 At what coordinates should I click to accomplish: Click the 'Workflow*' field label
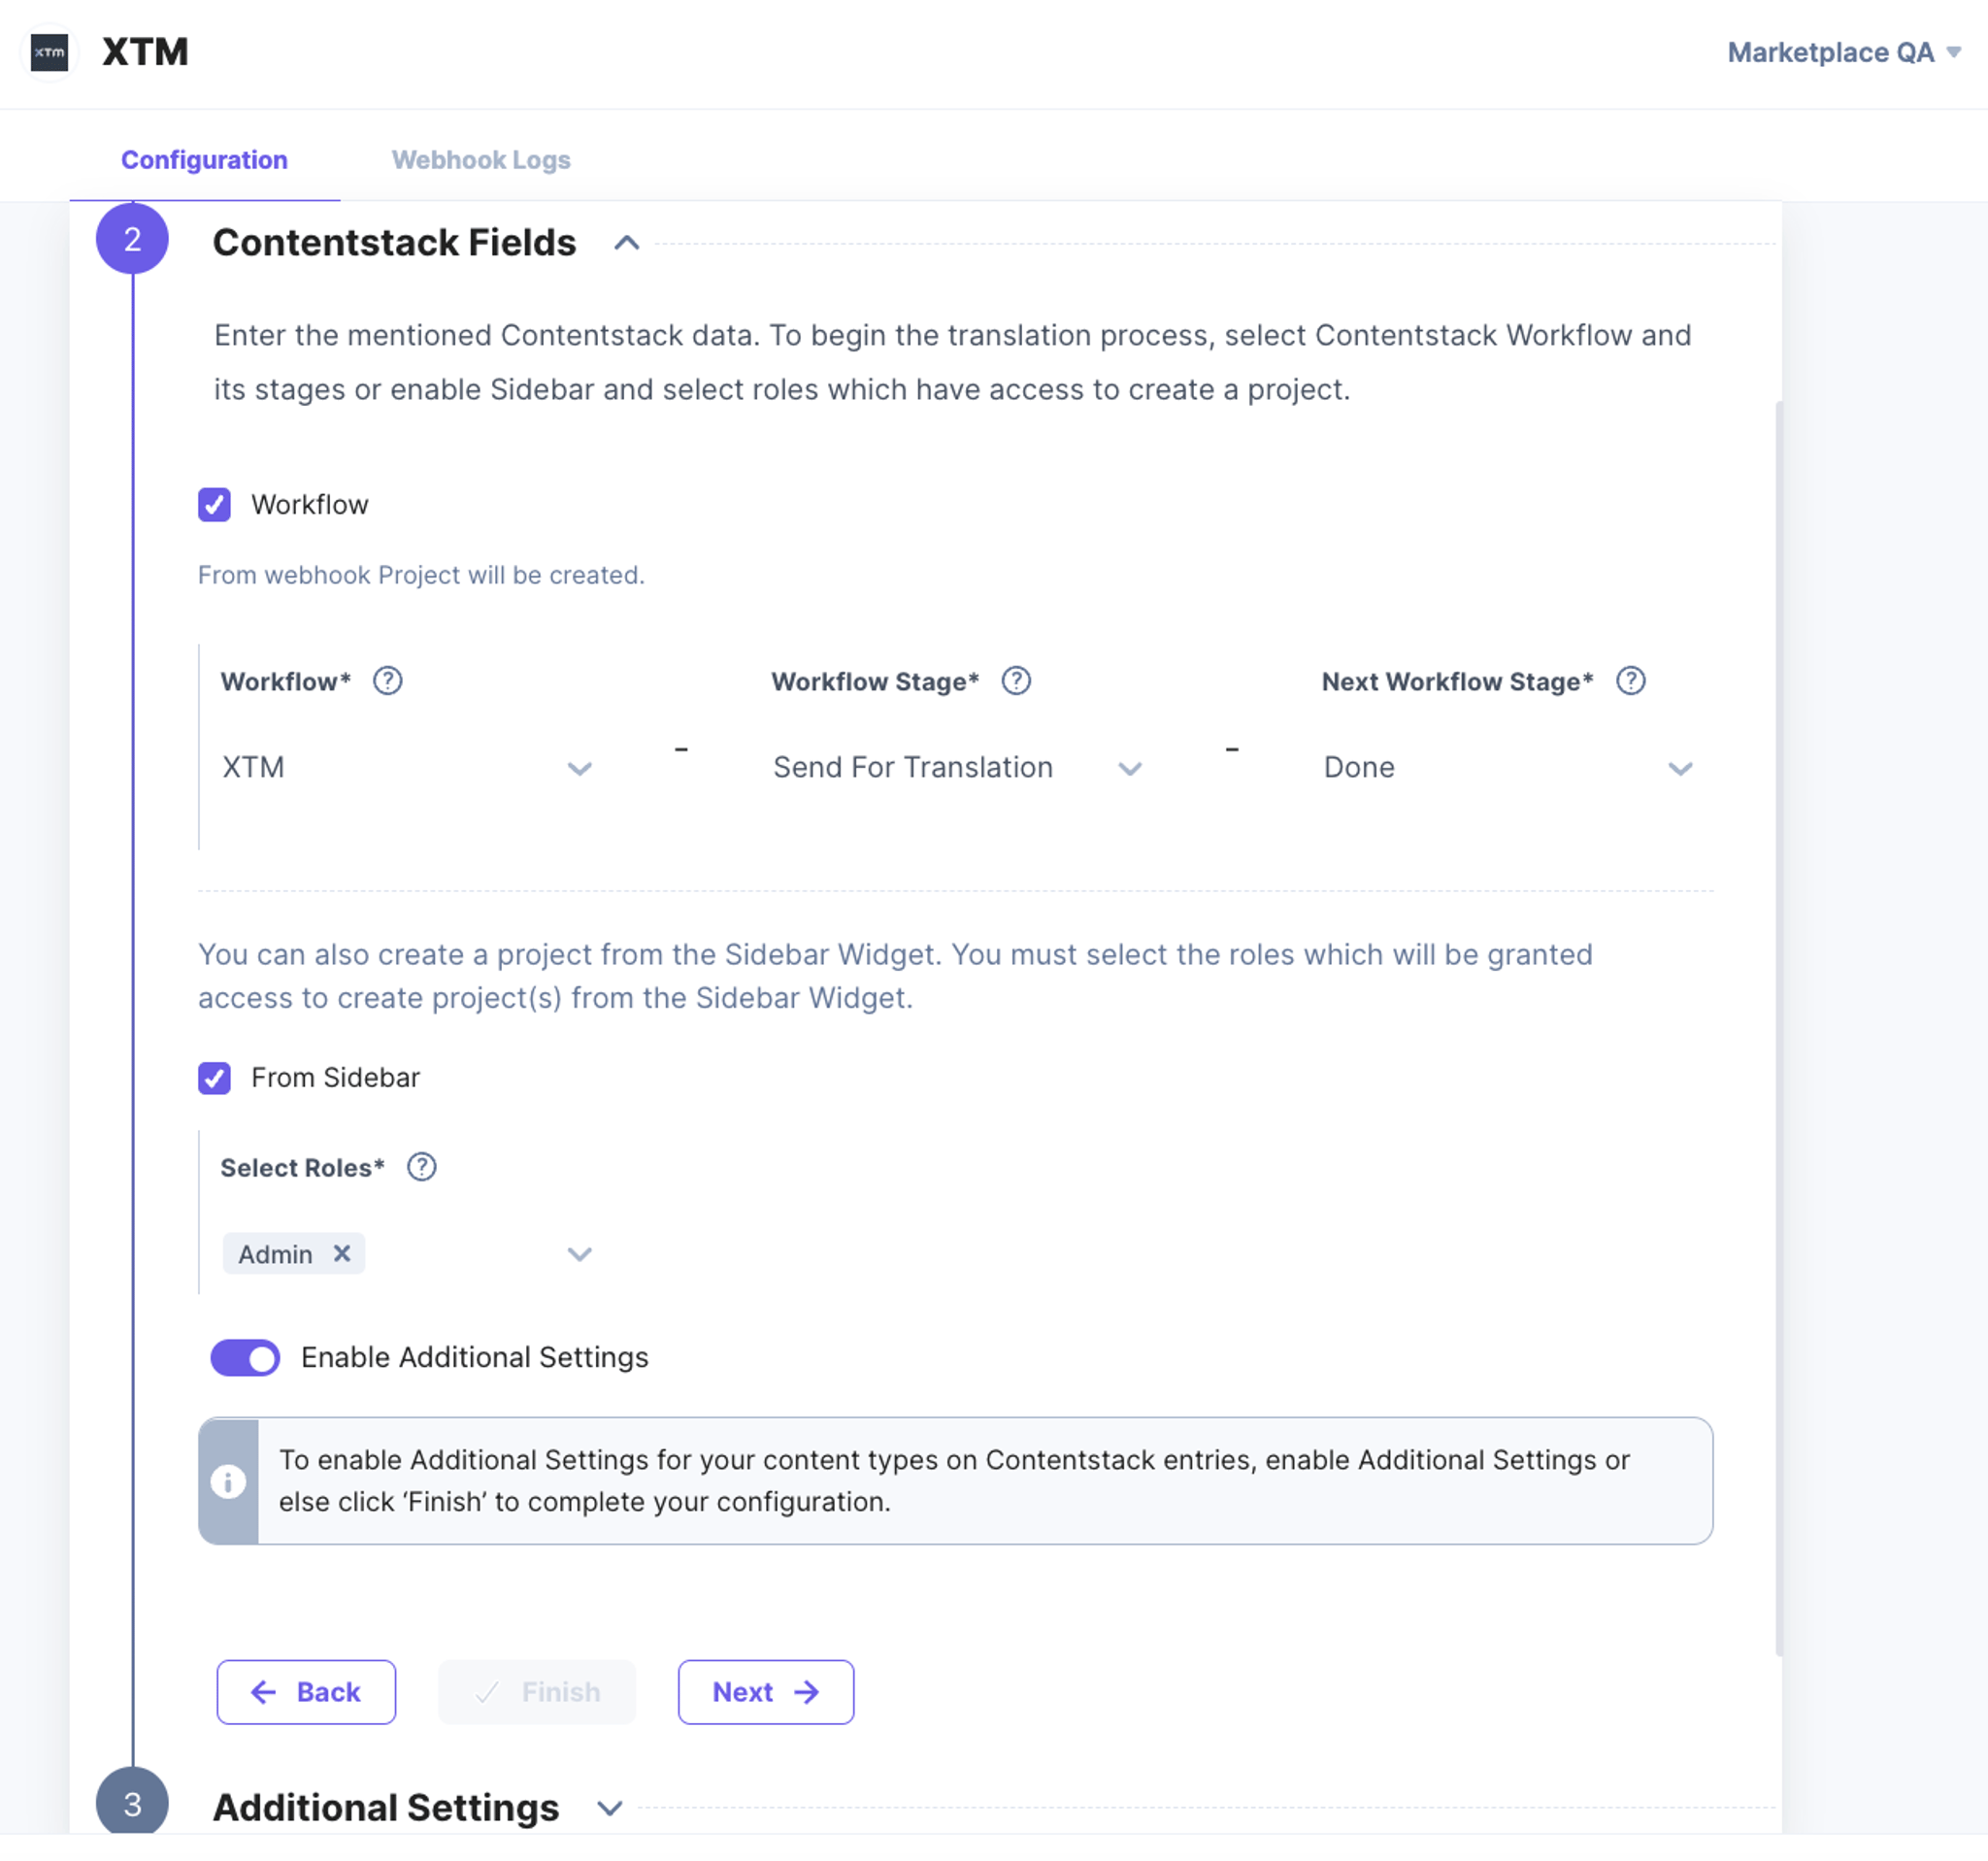(x=286, y=682)
